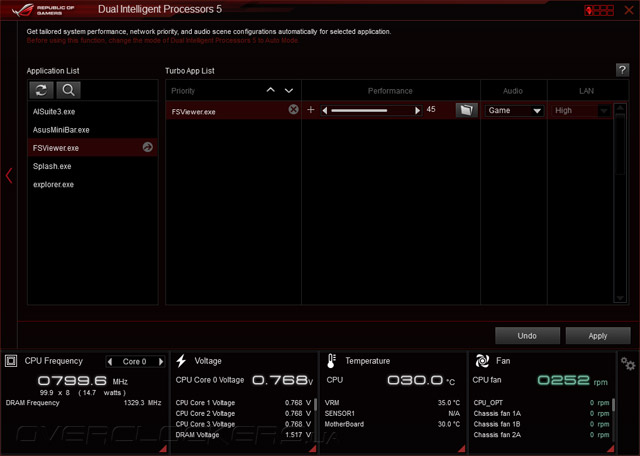Select AISuite3.exe in Application List

click(93, 111)
